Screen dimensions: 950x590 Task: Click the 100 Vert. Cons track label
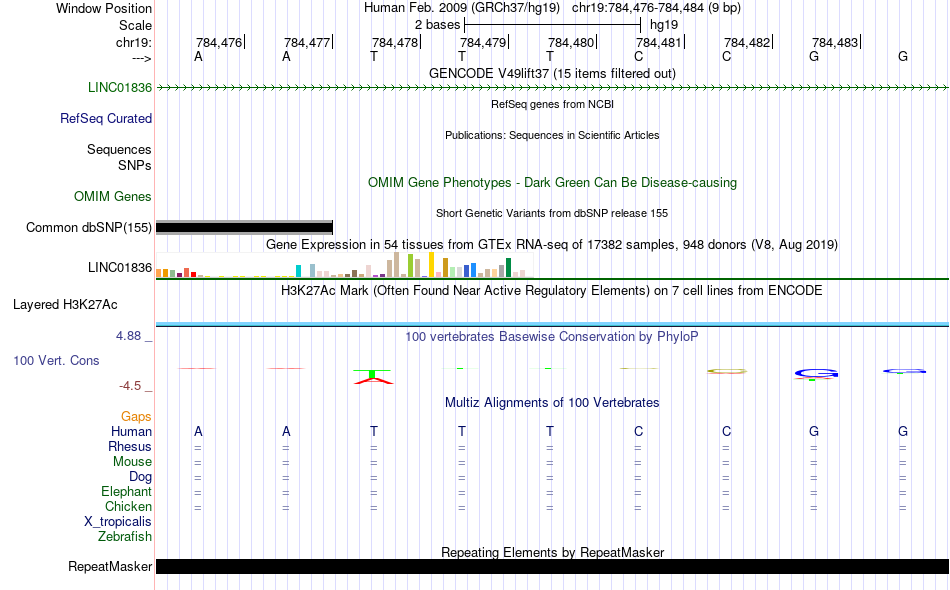(56, 360)
